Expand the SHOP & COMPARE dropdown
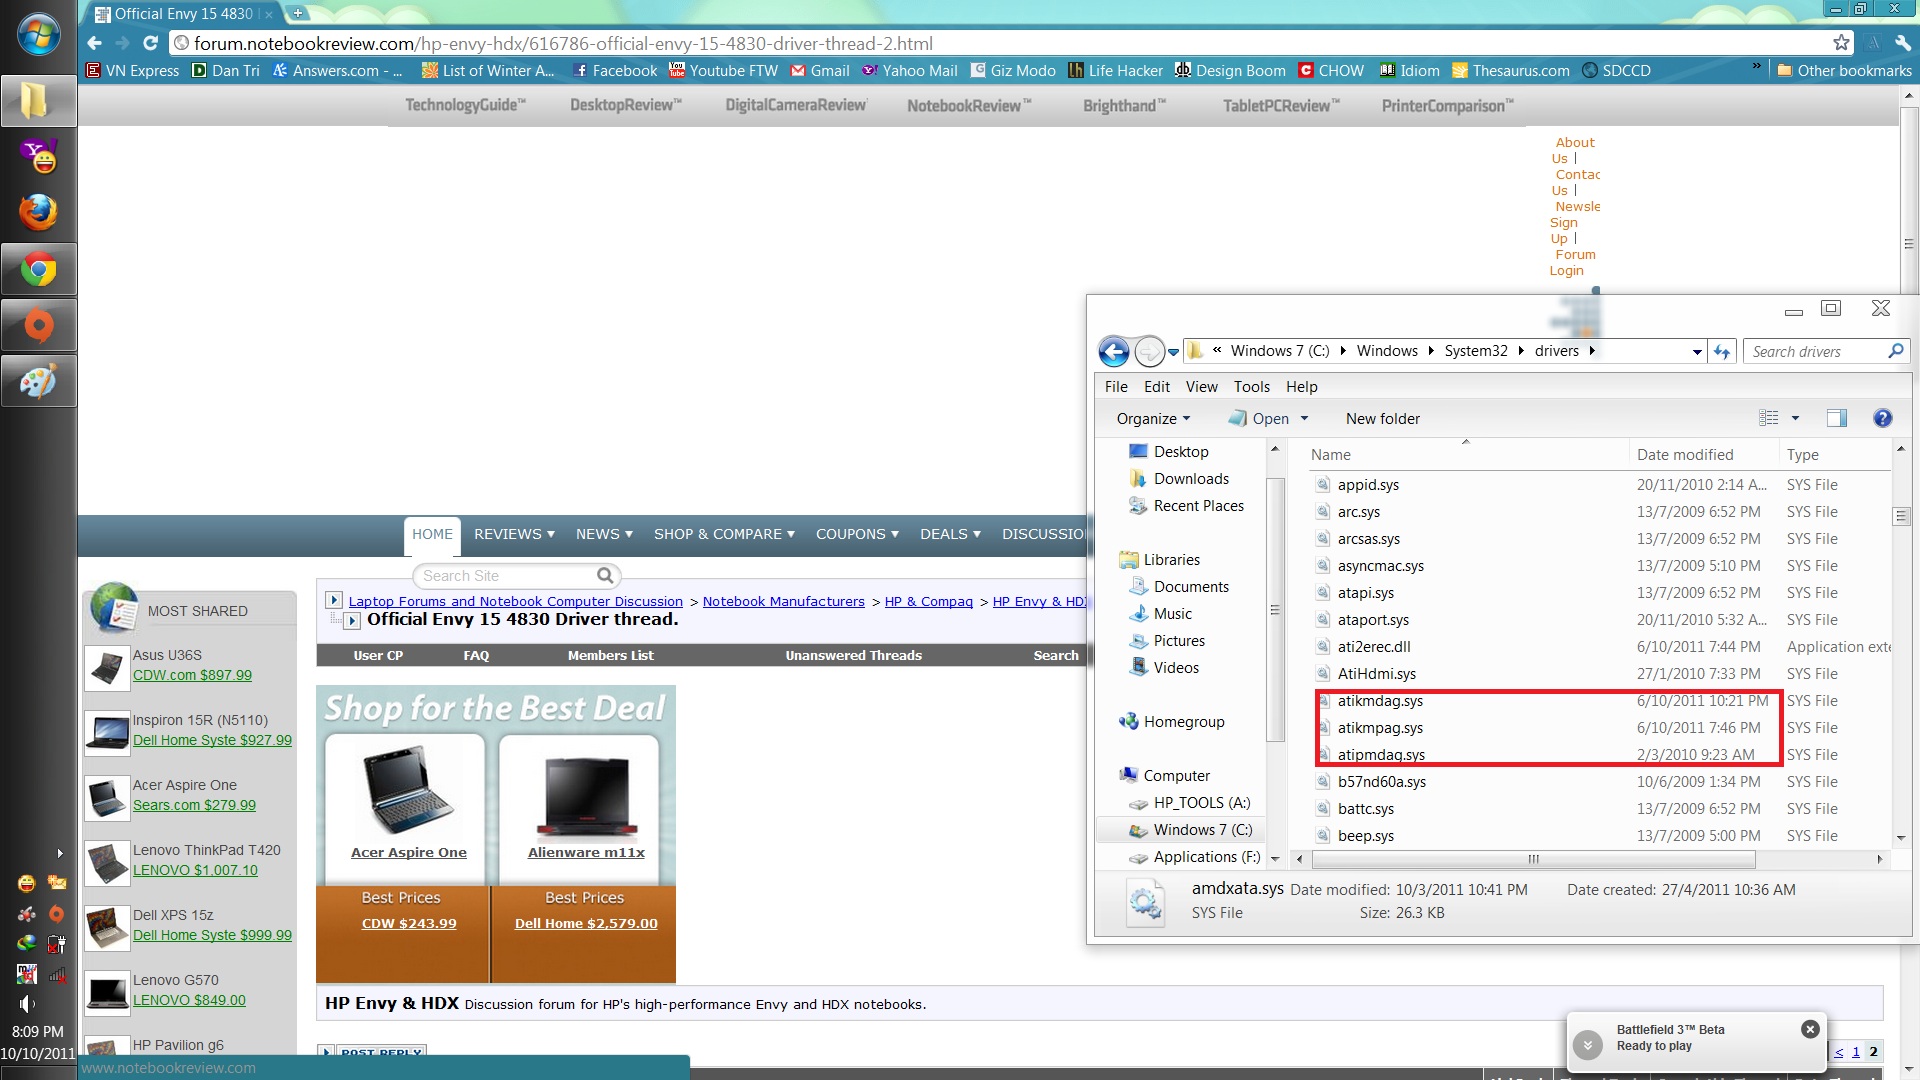Image resolution: width=1920 pixels, height=1080 pixels. point(724,534)
